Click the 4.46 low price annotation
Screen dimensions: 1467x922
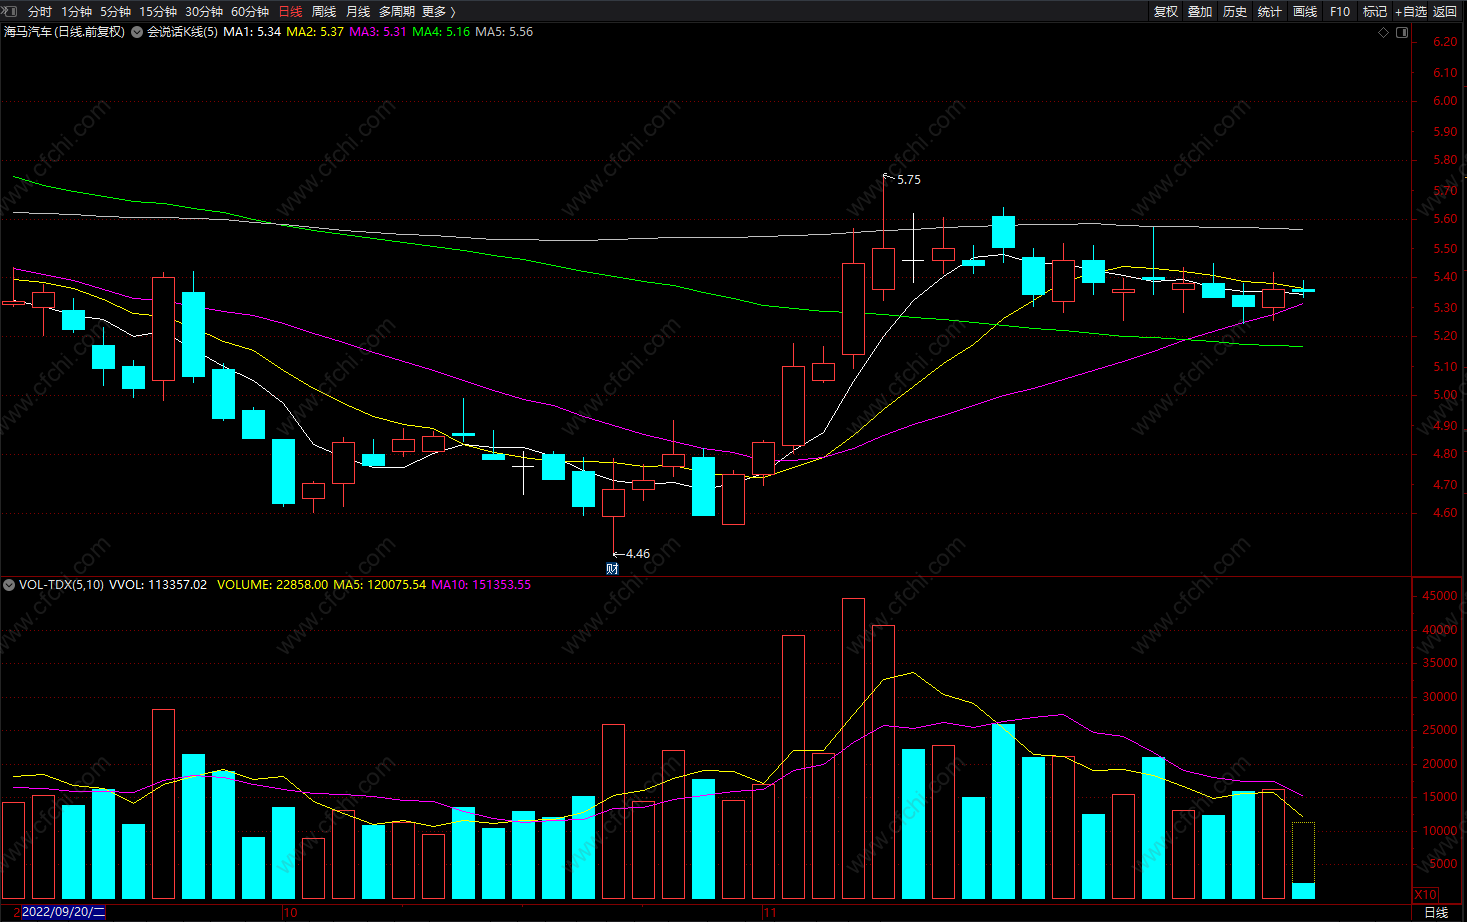pos(638,554)
